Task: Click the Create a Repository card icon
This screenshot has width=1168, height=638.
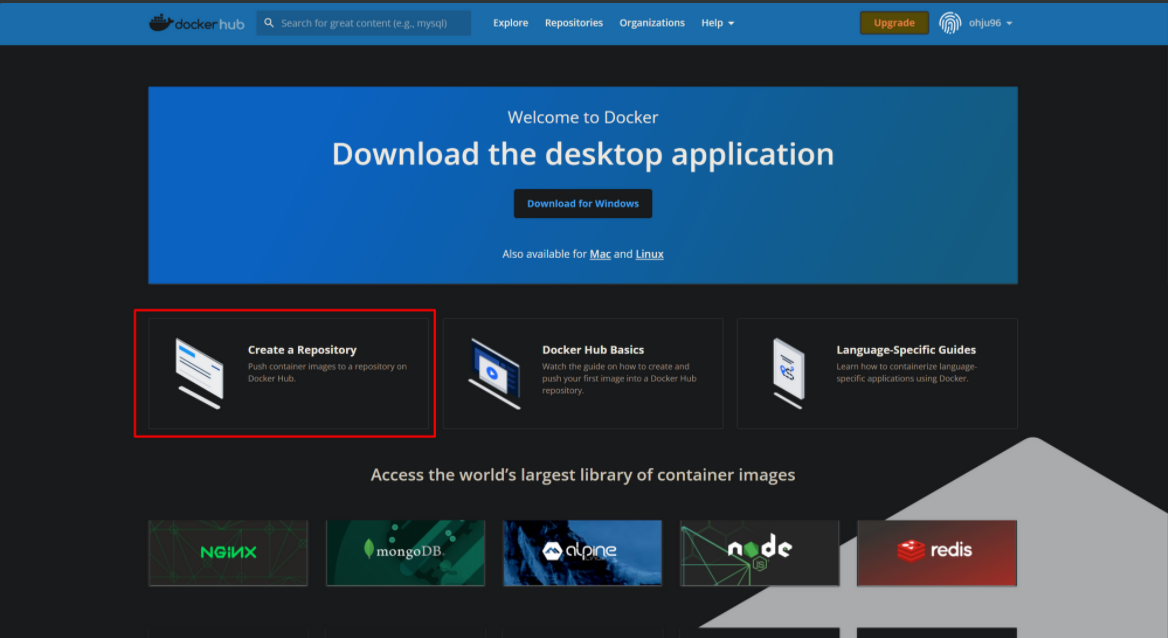Action: pos(199,373)
